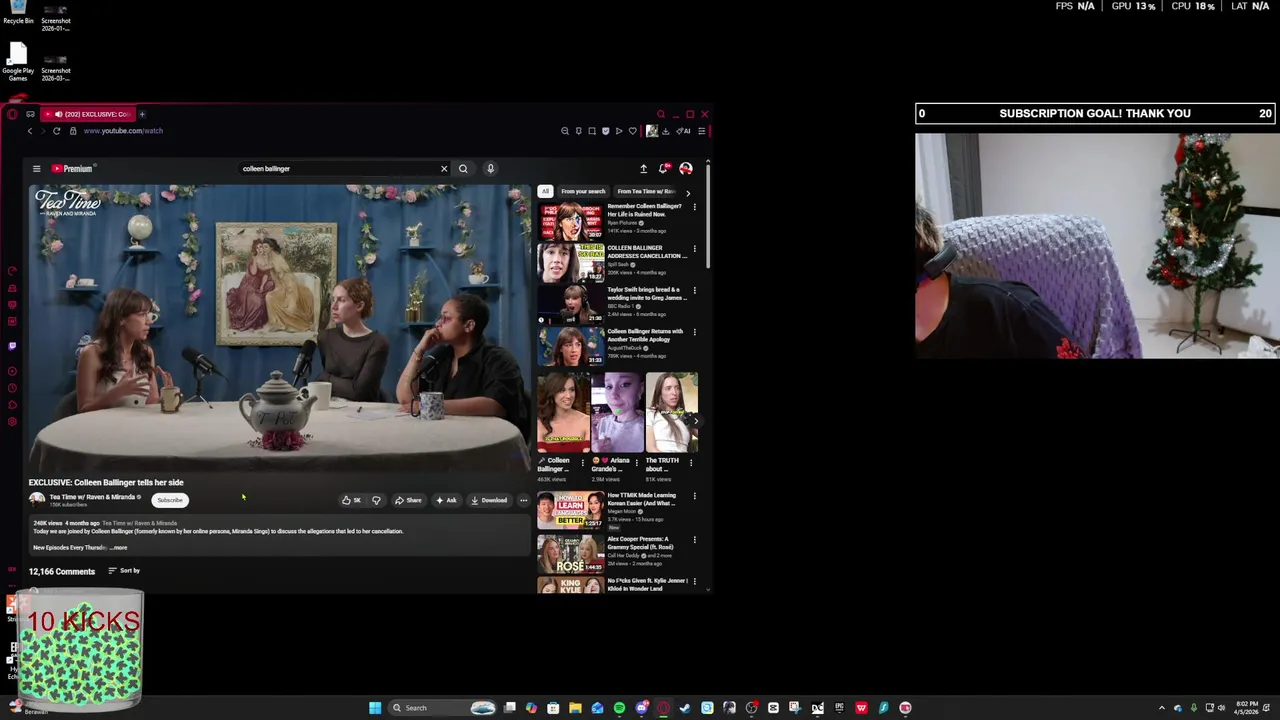The height and width of the screenshot is (720, 1280).
Task: Open File Explorer from the taskbar
Action: pyautogui.click(x=575, y=708)
